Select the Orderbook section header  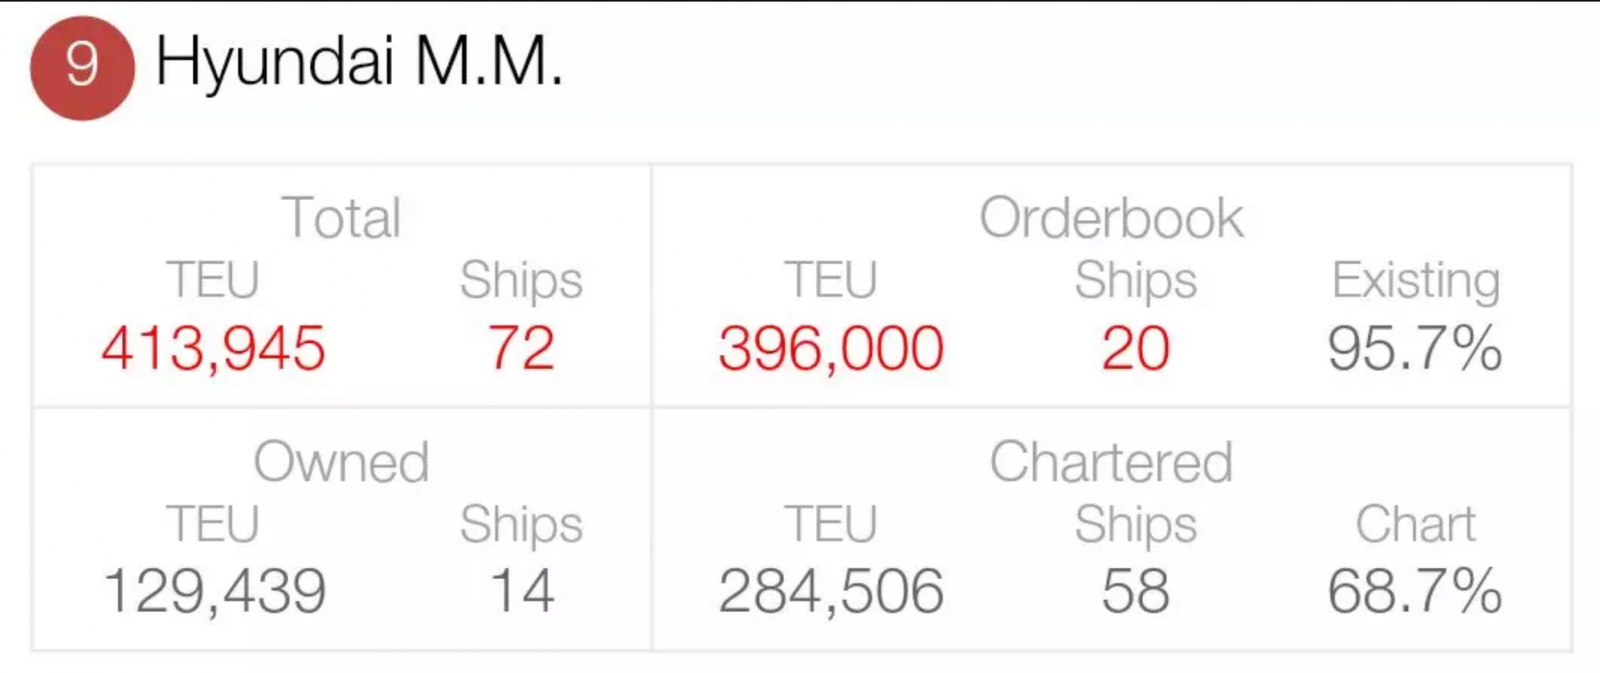coord(1111,217)
